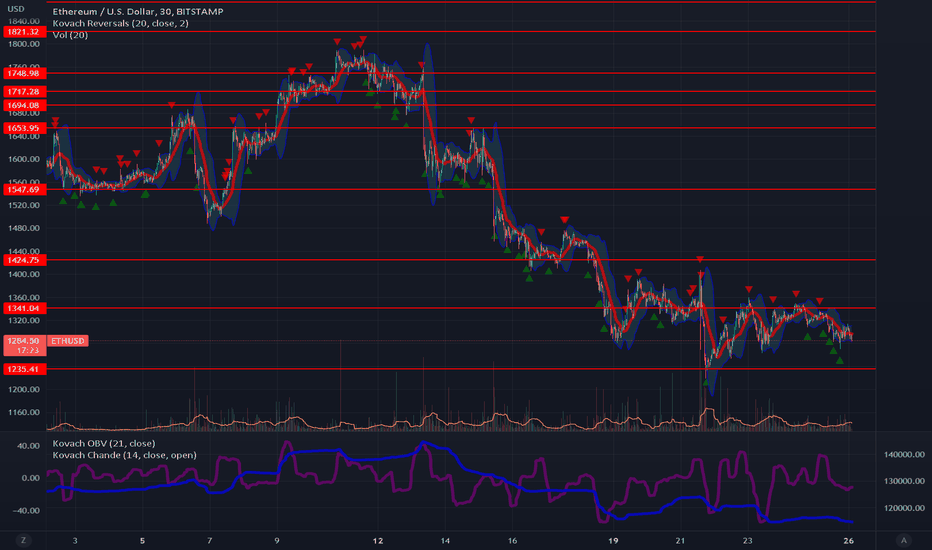Click the 1694.08 price level label
This screenshot has height=550, width=932.
tap(24, 105)
